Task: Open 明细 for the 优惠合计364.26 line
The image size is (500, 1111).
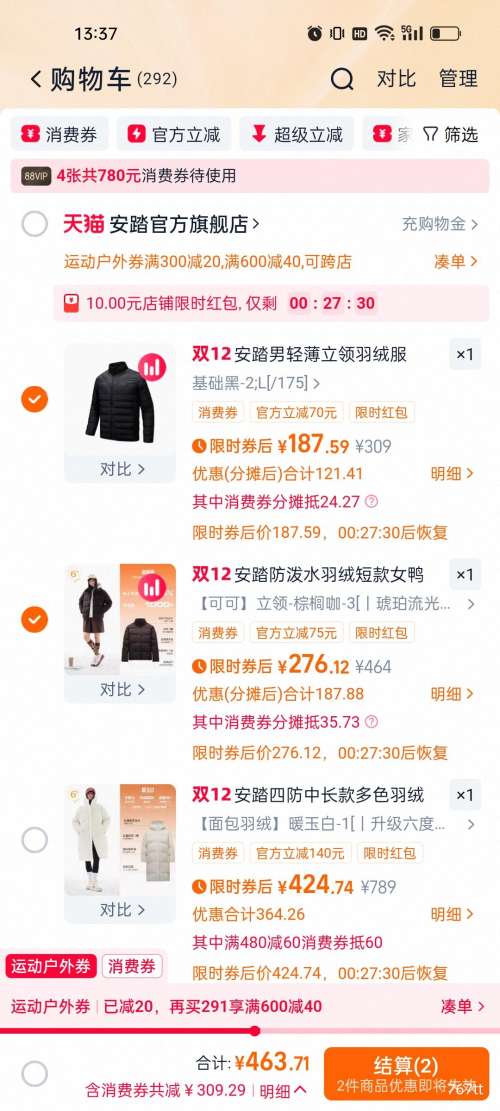Action: pos(453,914)
